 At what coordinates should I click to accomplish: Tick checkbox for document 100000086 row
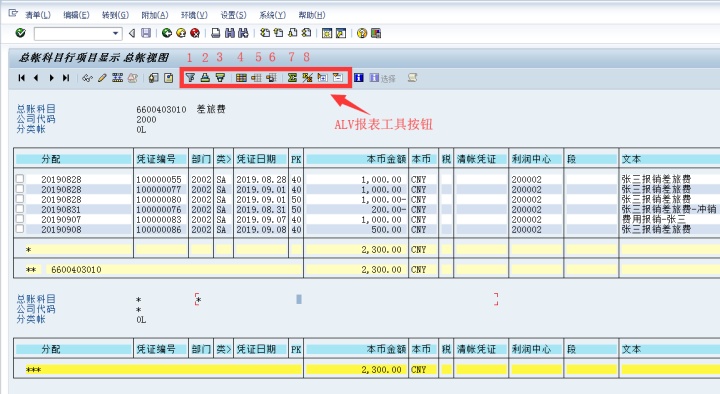(x=20, y=229)
